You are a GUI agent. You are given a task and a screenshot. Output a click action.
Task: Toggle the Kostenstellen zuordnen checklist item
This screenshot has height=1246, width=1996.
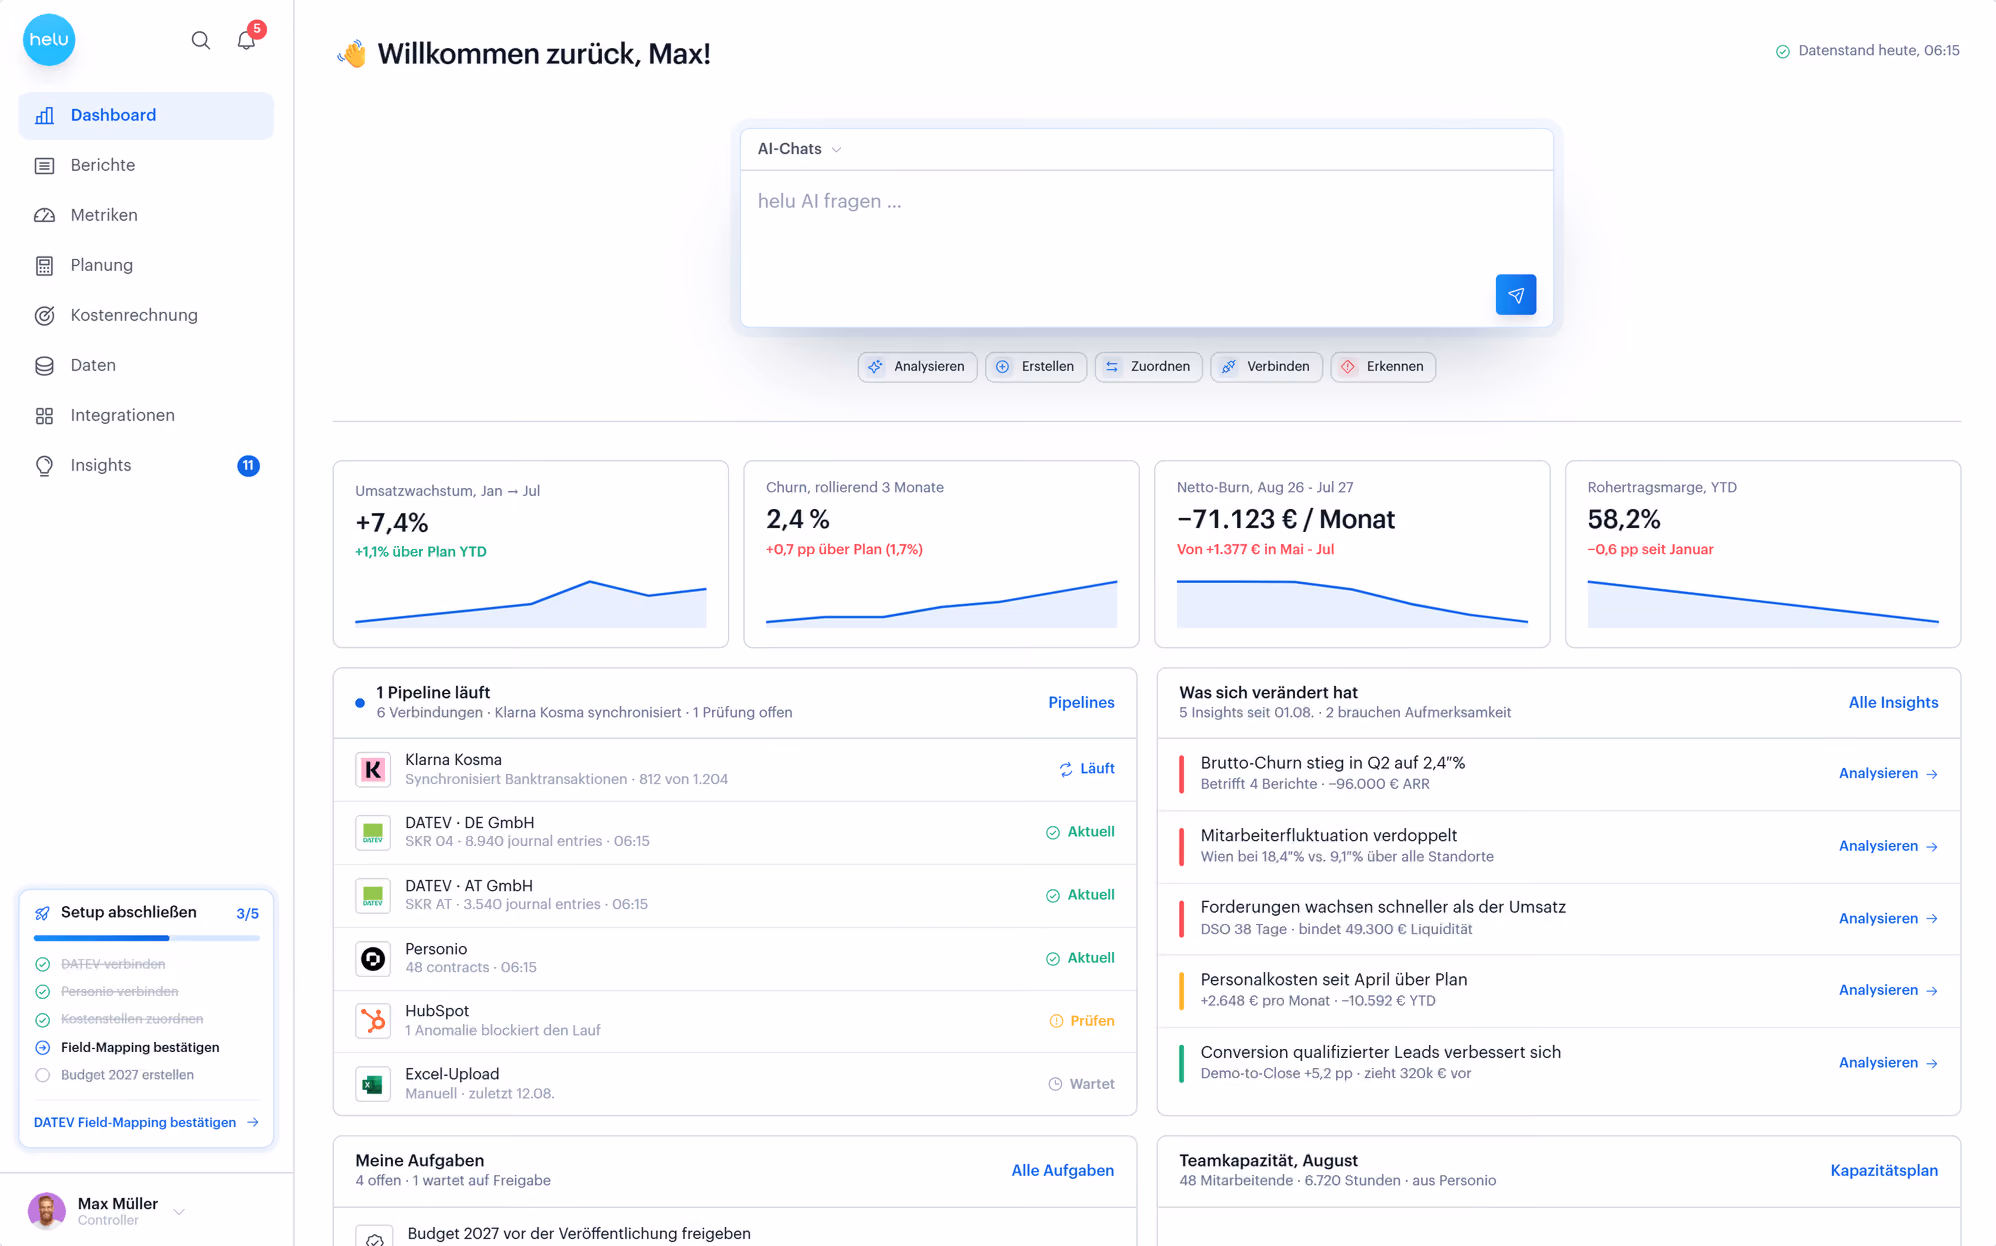coord(119,1019)
